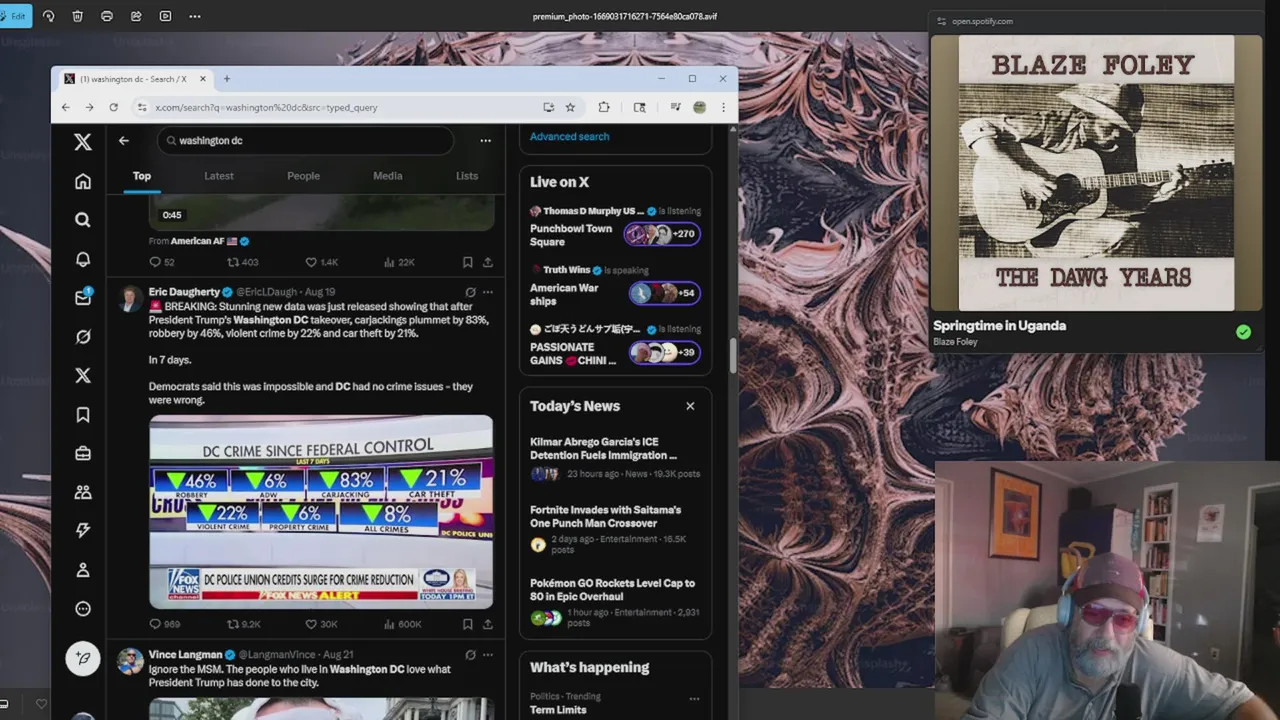1280x720 pixels.
Task: Click the washington dc search field
Action: click(305, 141)
